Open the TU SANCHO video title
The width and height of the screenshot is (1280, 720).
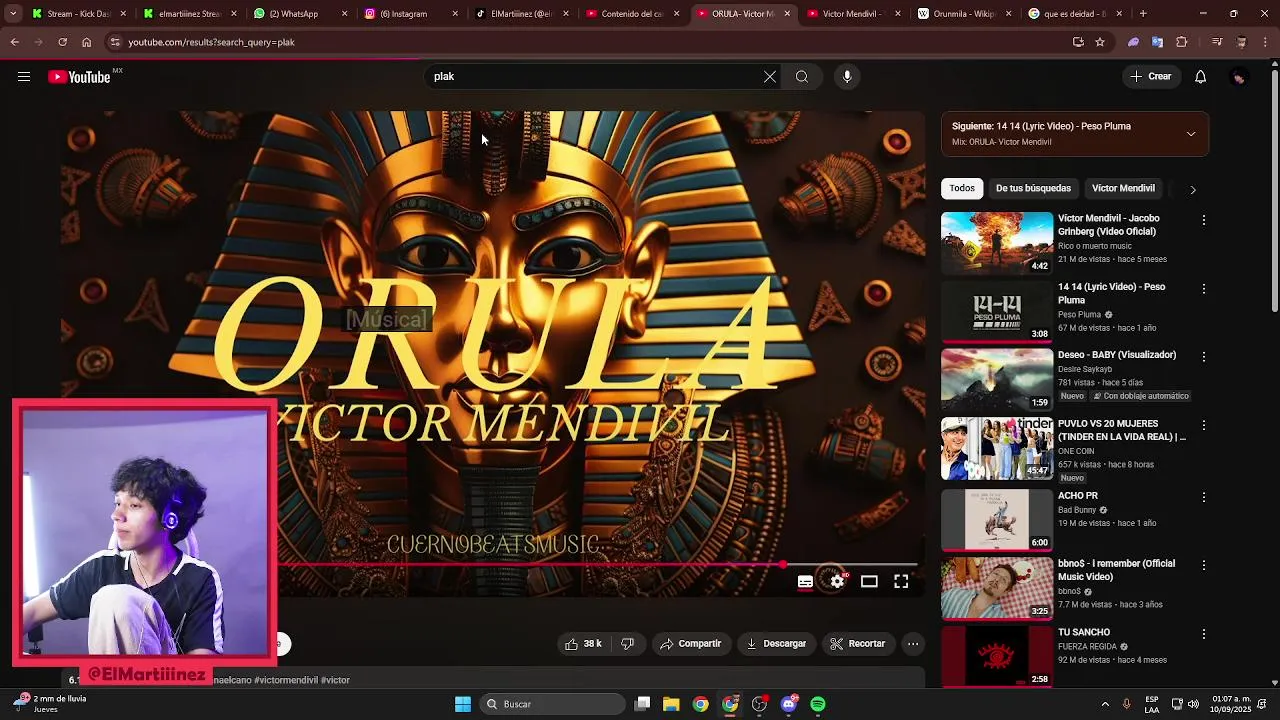[1084, 633]
